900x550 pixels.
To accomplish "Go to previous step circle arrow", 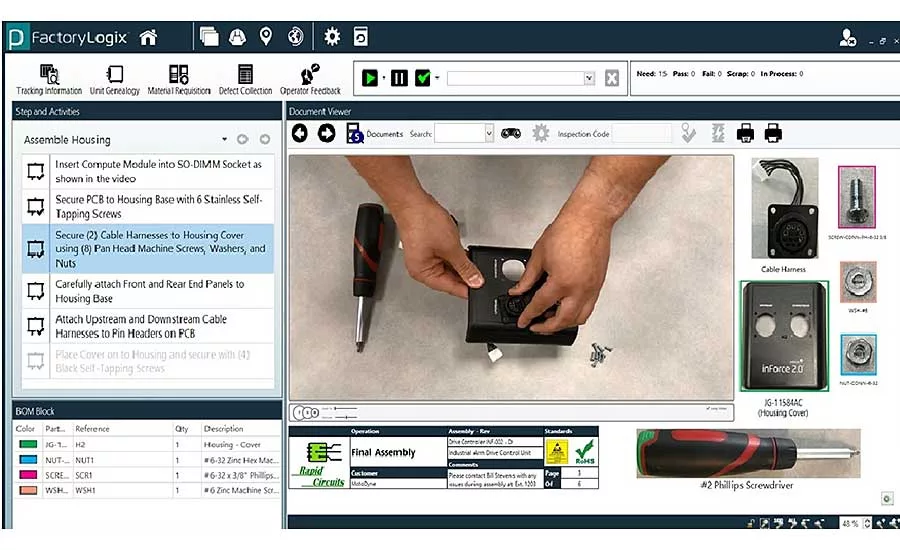I will pyautogui.click(x=243, y=140).
